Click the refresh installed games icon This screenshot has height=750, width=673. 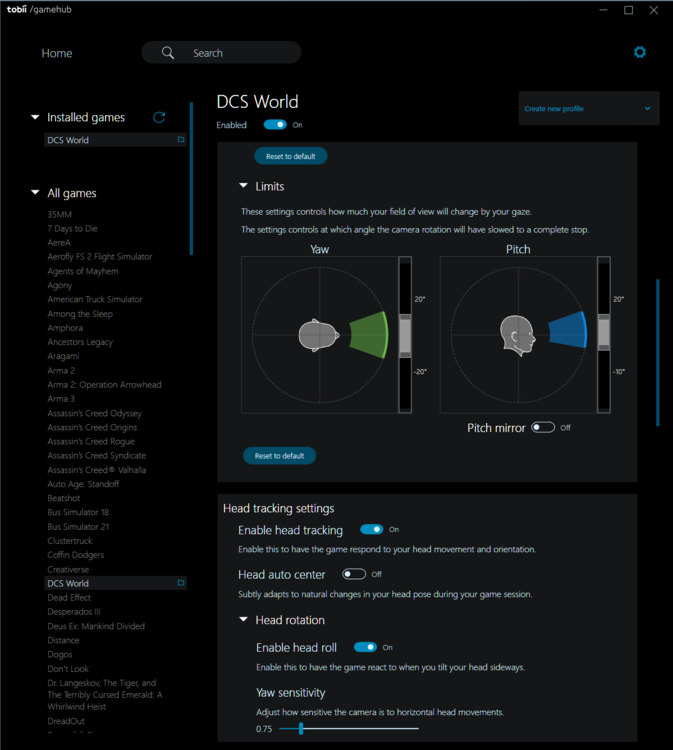159,117
